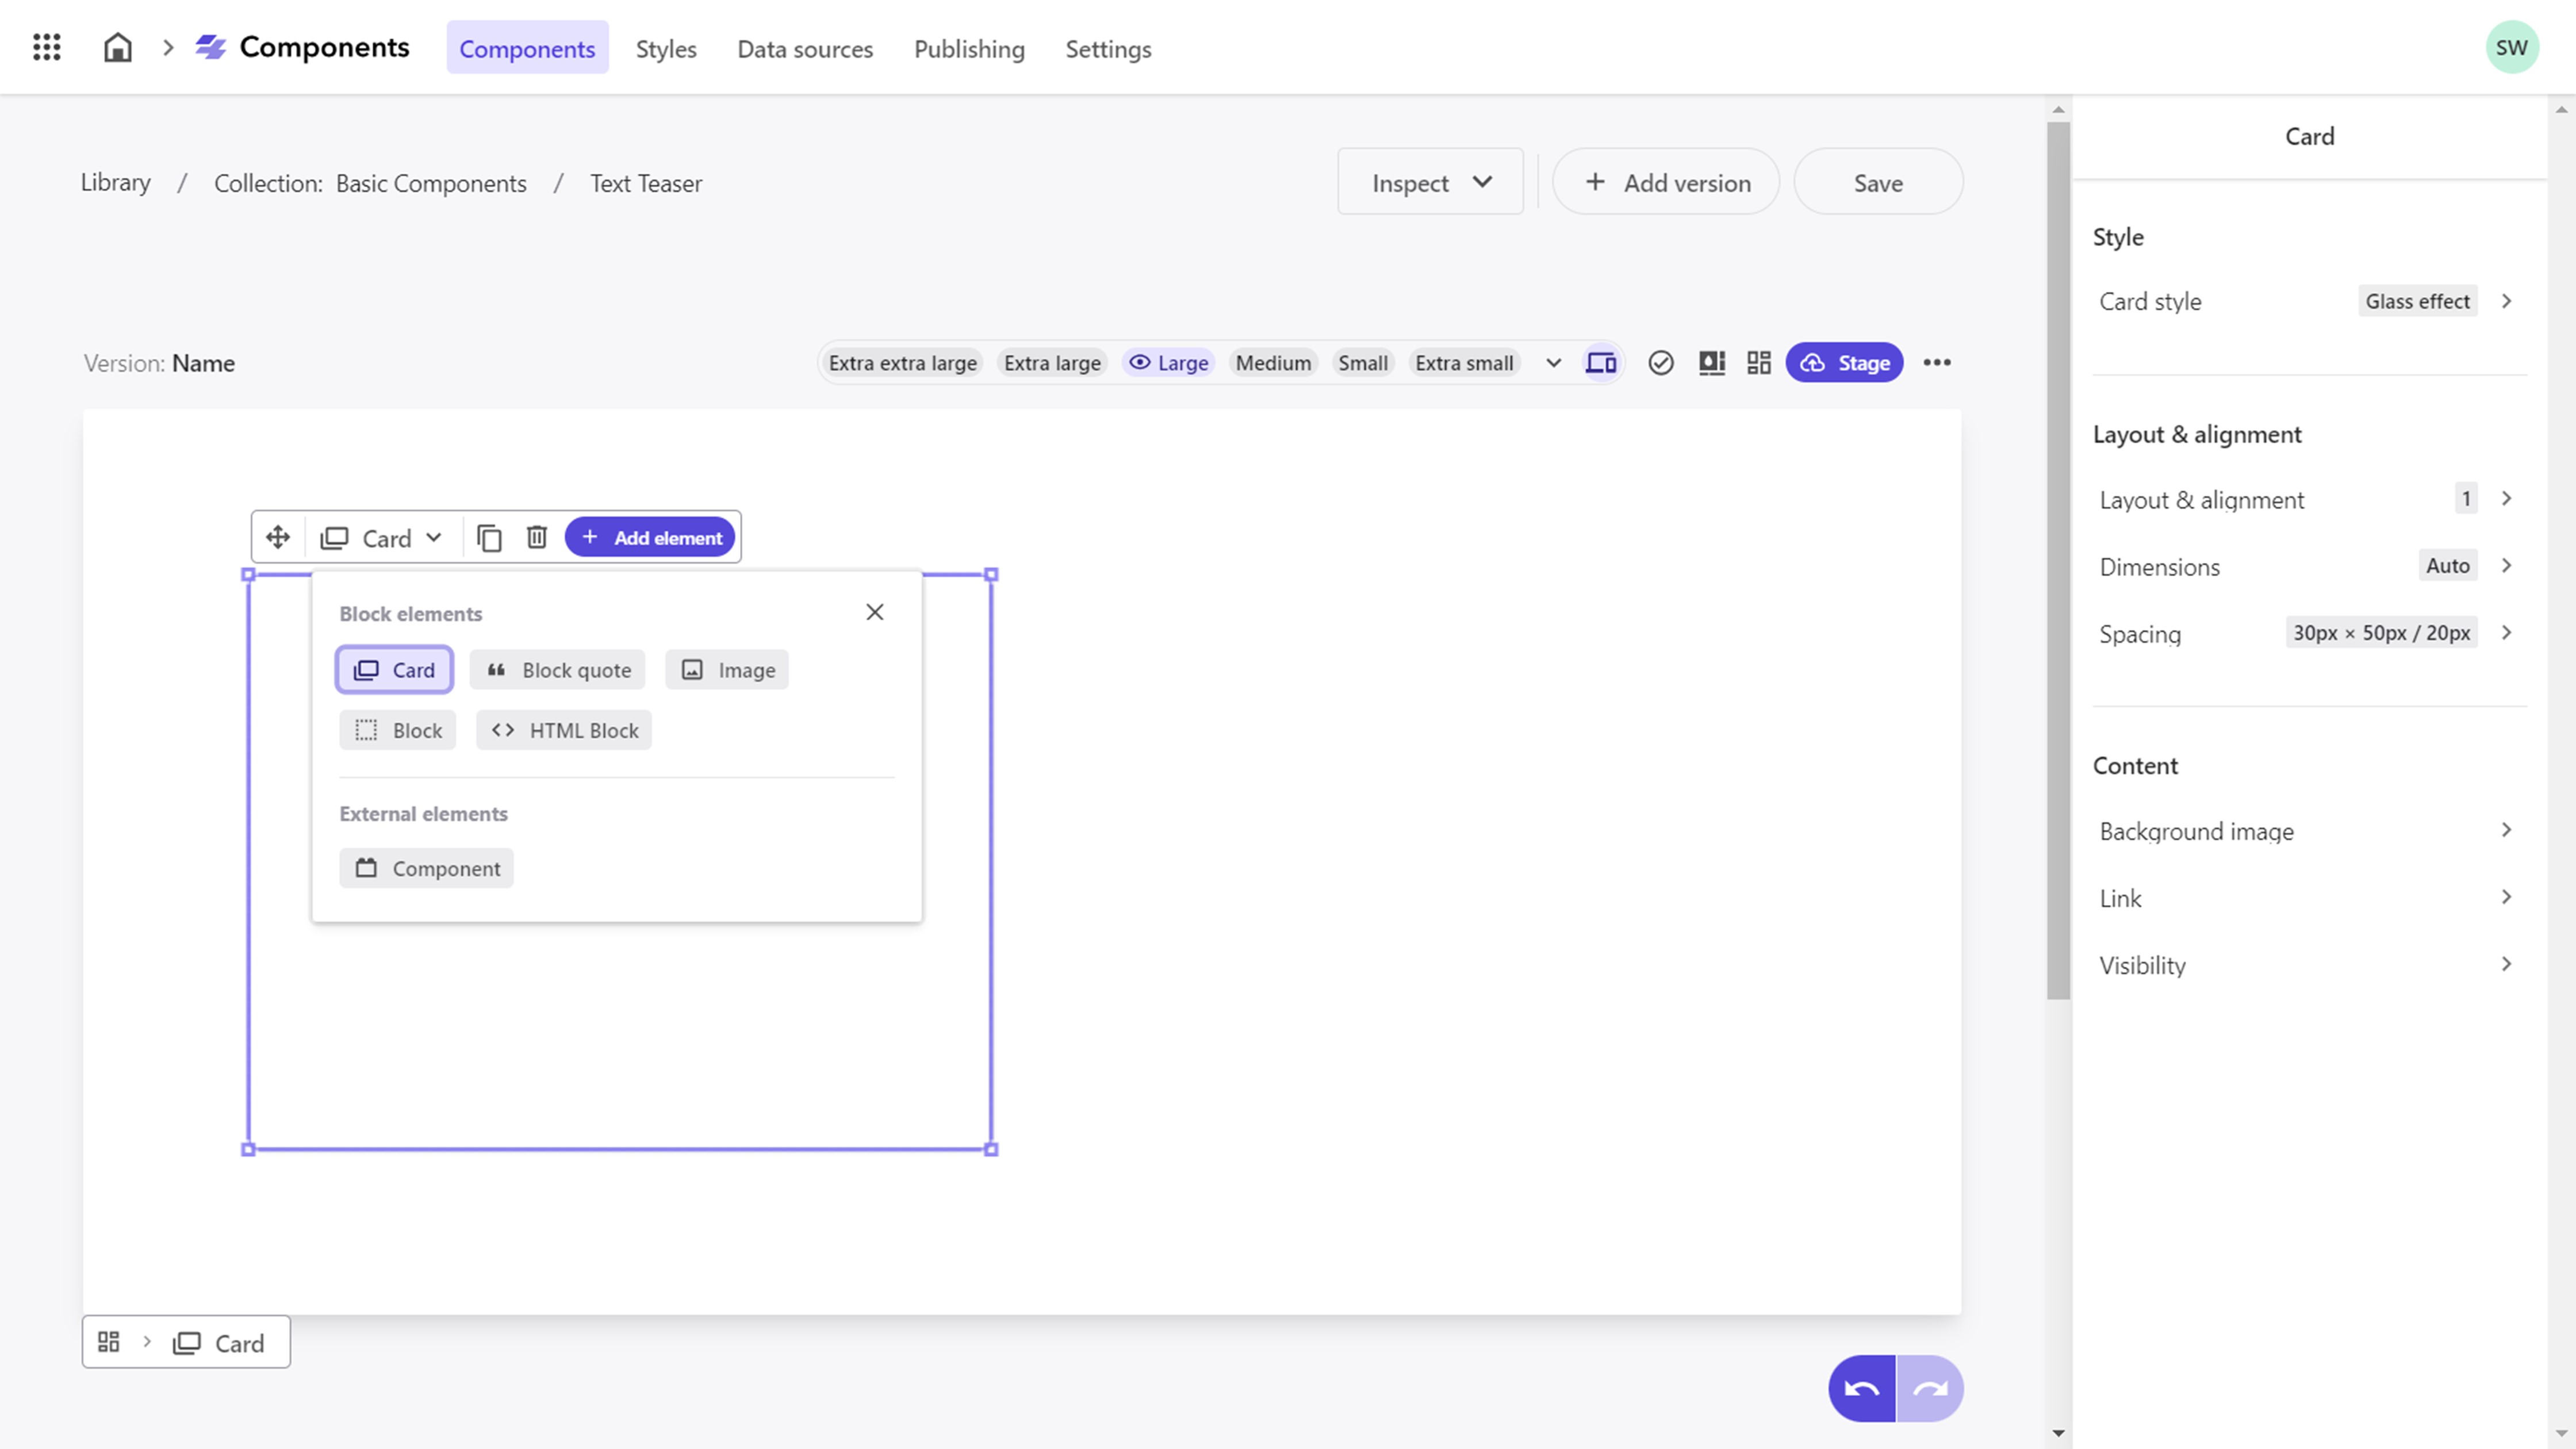
Task: Duplicate the Card using the copy icon
Action: [x=489, y=537]
